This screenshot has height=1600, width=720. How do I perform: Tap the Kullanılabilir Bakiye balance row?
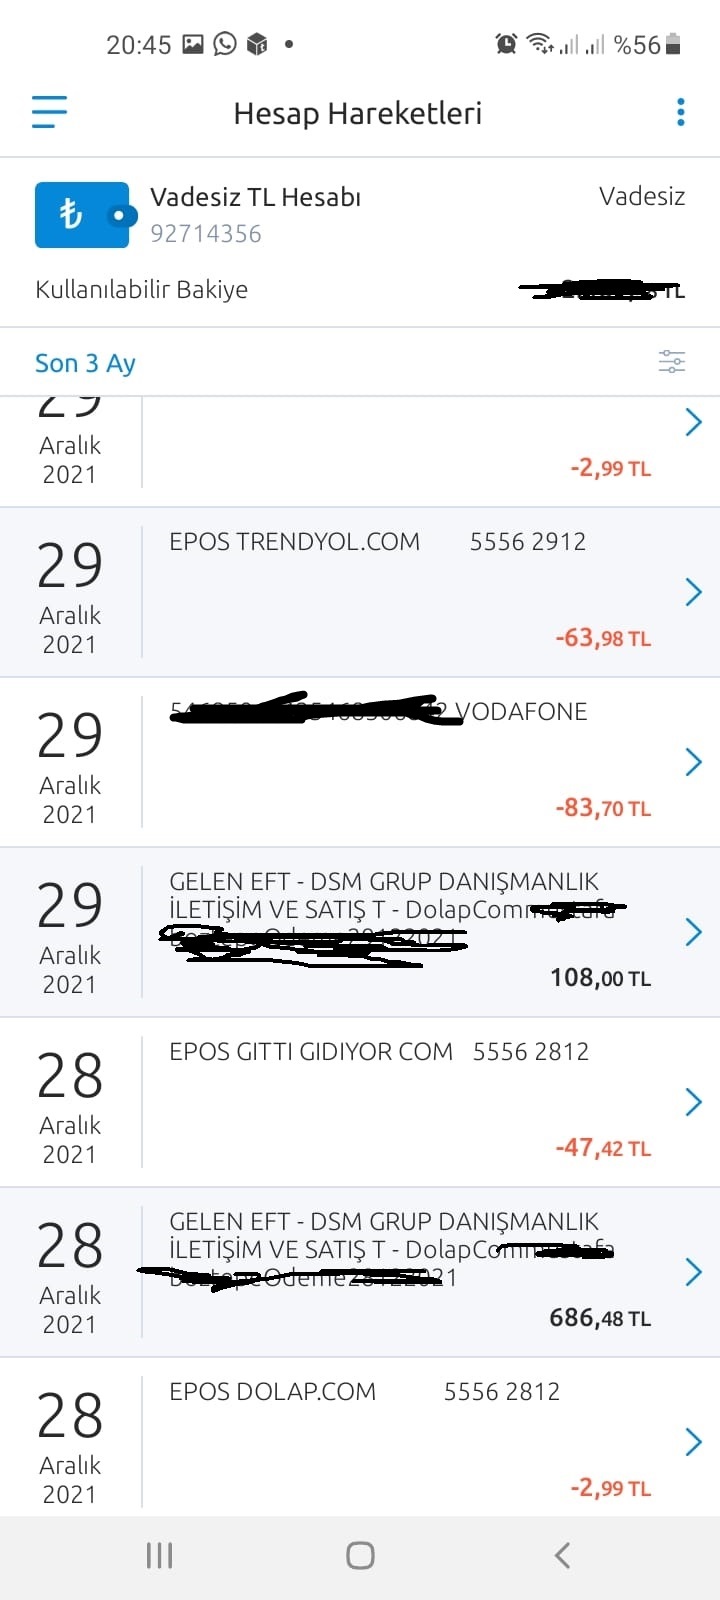click(360, 290)
